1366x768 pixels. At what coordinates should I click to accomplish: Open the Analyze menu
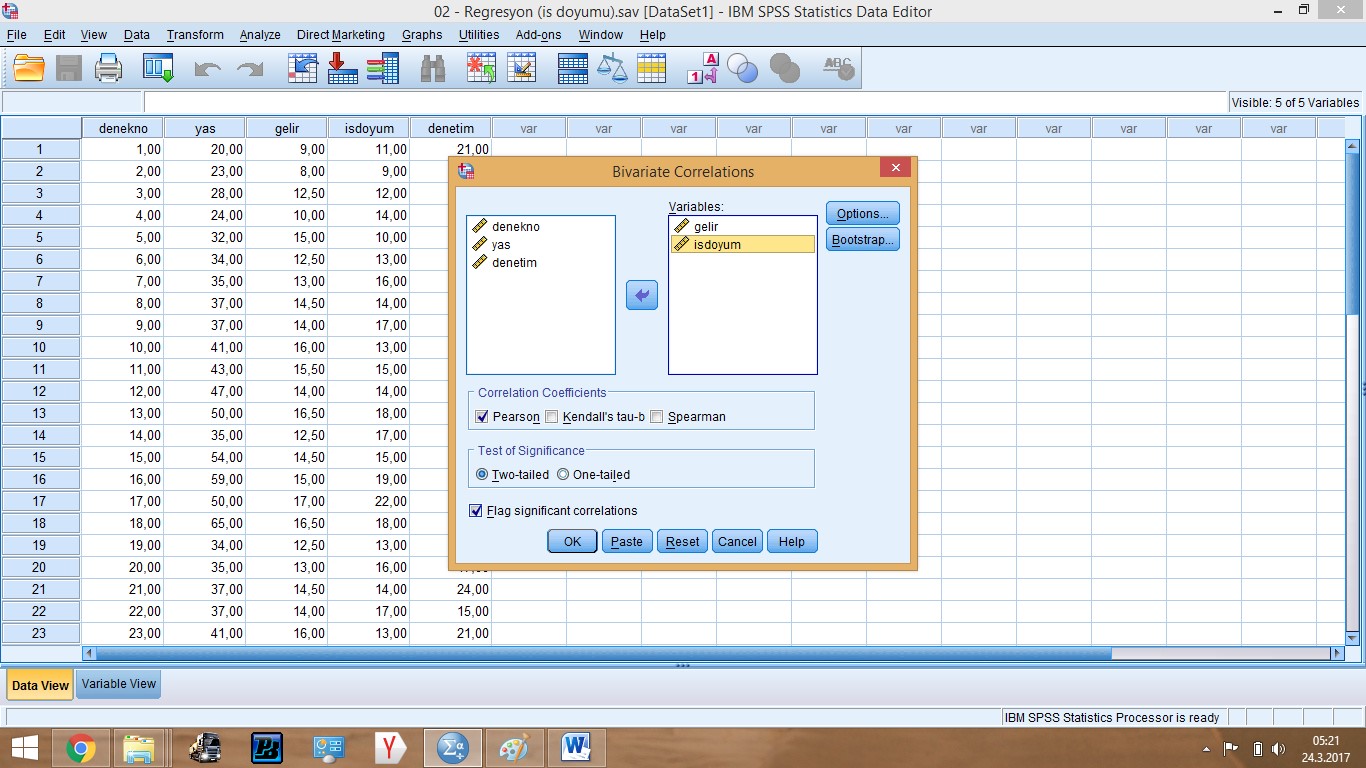(x=260, y=35)
